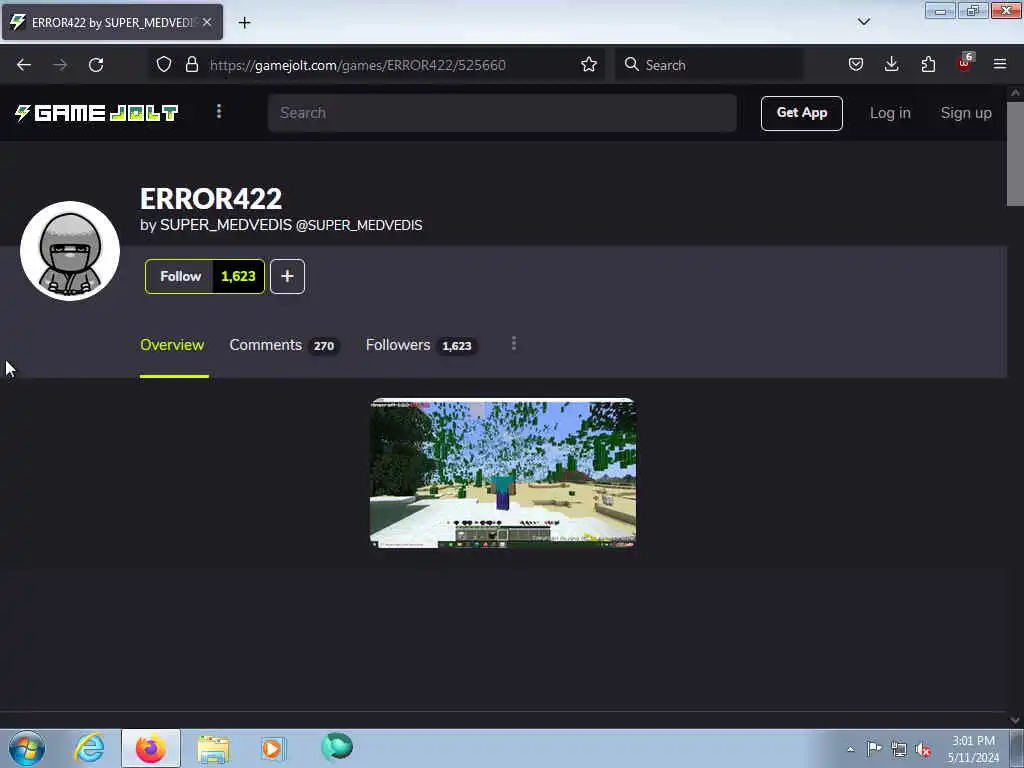The height and width of the screenshot is (768, 1024).
Task: Follow the ERROR422 game
Action: [x=180, y=276]
